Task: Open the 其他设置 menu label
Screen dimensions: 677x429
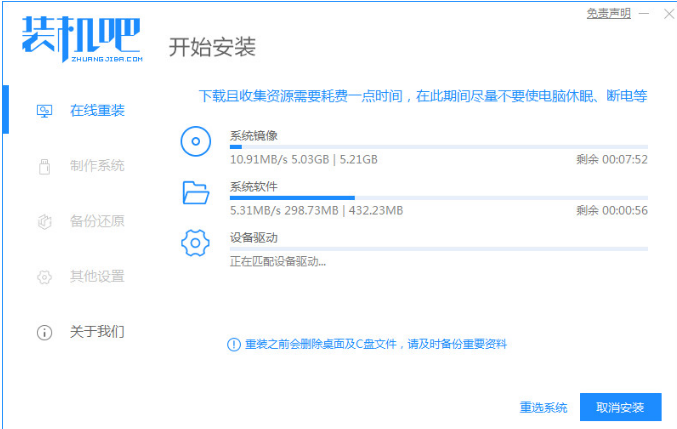Action: 97,276
